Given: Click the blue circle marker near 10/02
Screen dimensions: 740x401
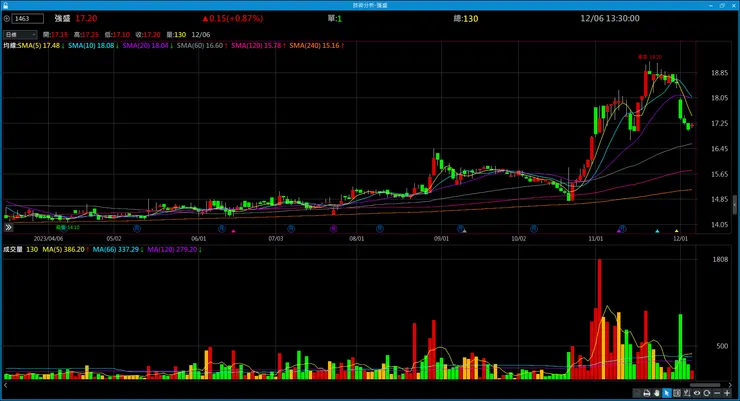Looking at the screenshot, I should pyautogui.click(x=534, y=228).
